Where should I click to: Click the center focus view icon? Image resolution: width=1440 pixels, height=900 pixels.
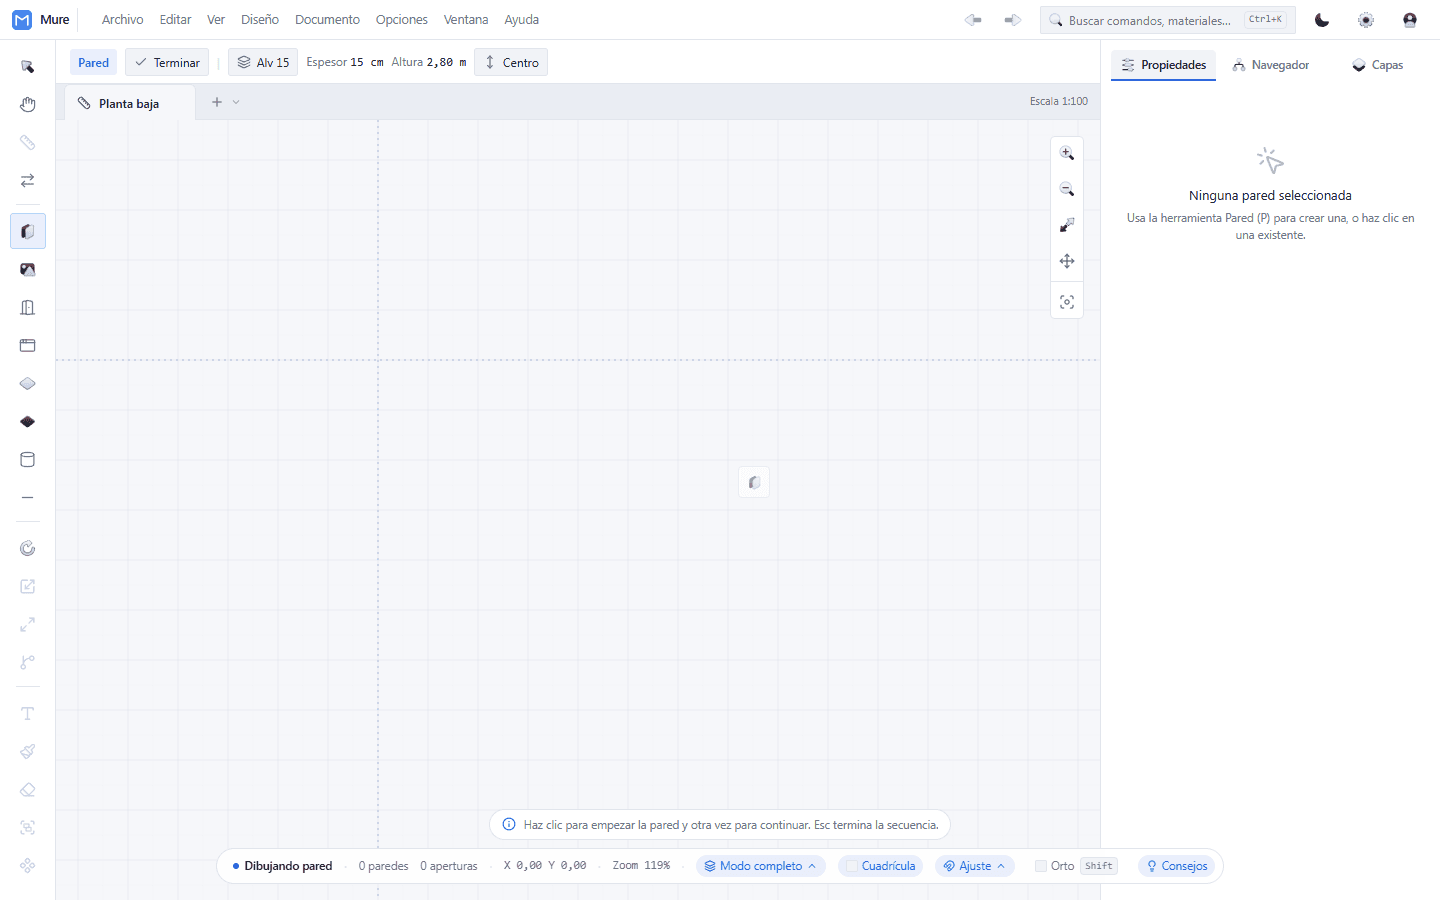pyautogui.click(x=1067, y=302)
